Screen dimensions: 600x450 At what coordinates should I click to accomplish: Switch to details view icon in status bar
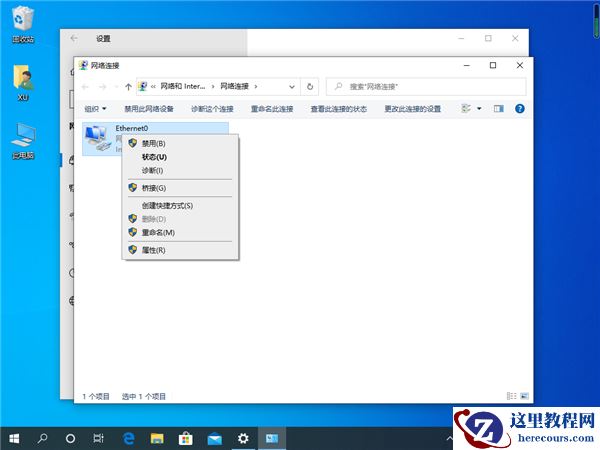coord(511,396)
